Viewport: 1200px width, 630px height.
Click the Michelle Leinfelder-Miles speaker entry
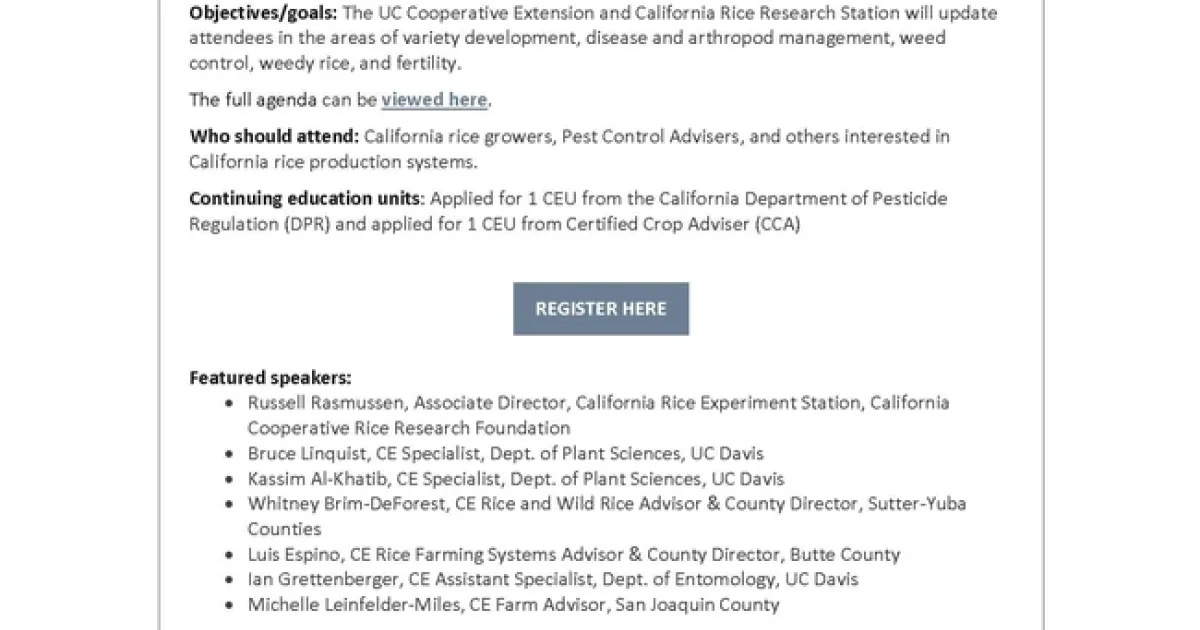513,604
